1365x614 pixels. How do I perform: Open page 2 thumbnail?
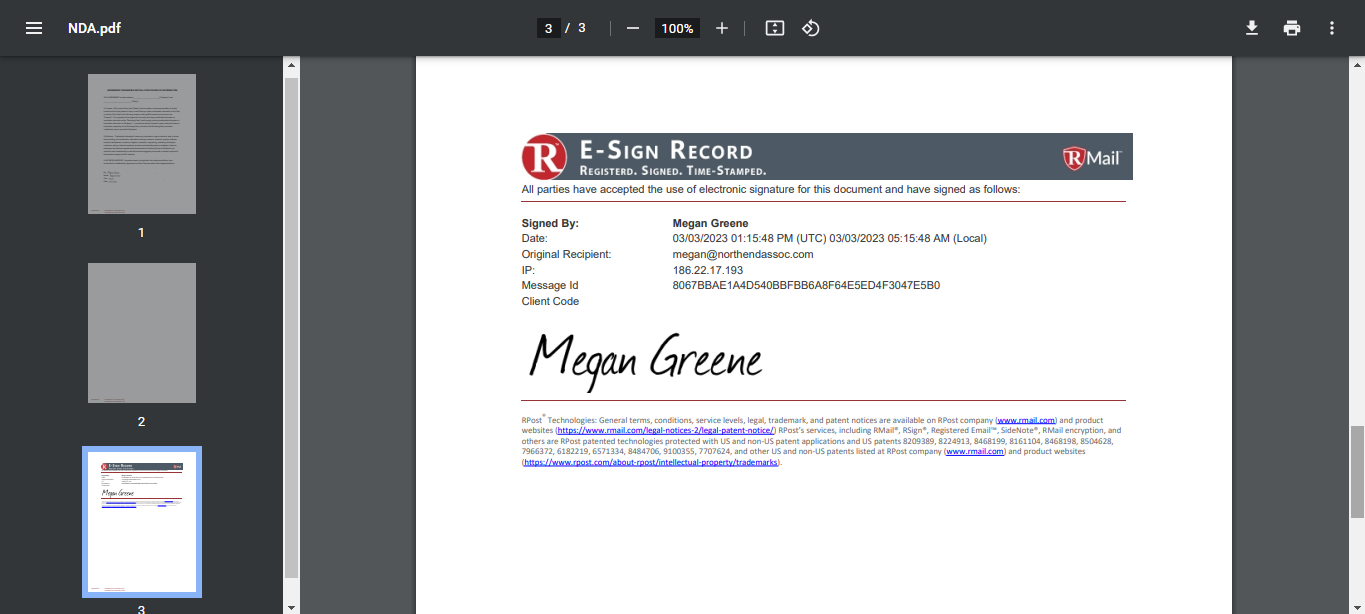coord(142,333)
